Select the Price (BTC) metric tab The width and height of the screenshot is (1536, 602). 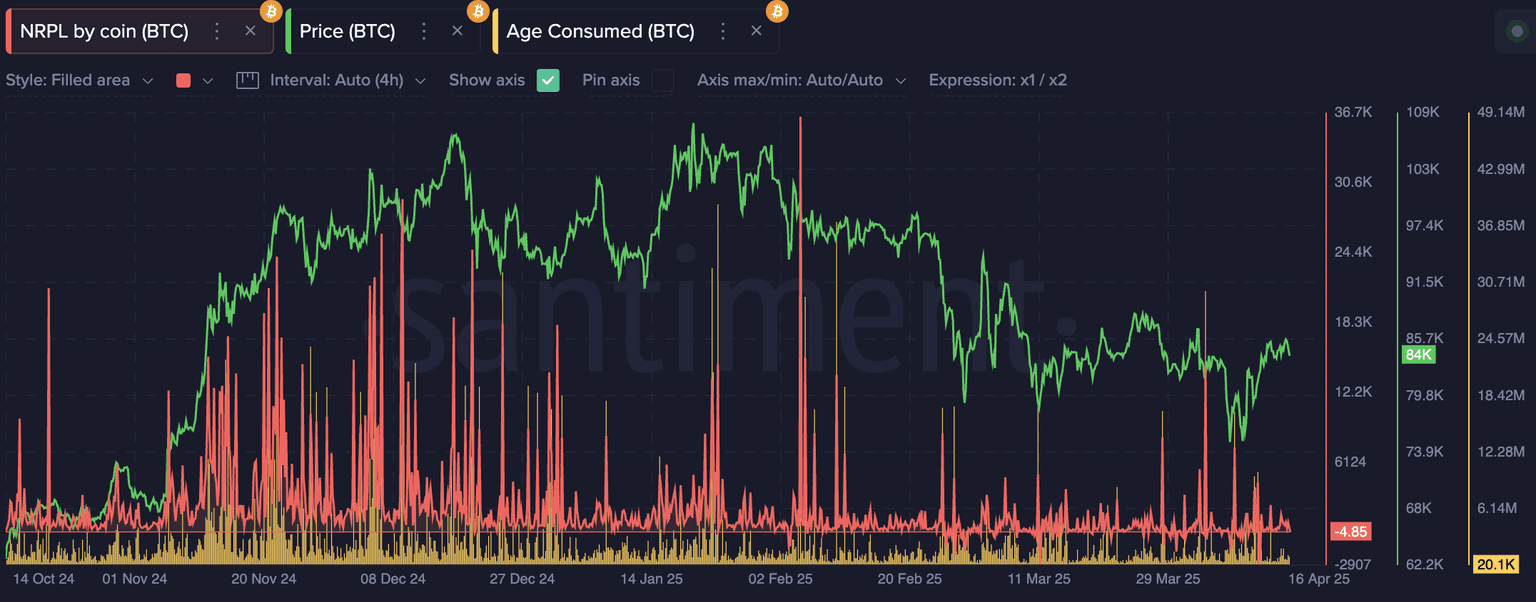[347, 31]
